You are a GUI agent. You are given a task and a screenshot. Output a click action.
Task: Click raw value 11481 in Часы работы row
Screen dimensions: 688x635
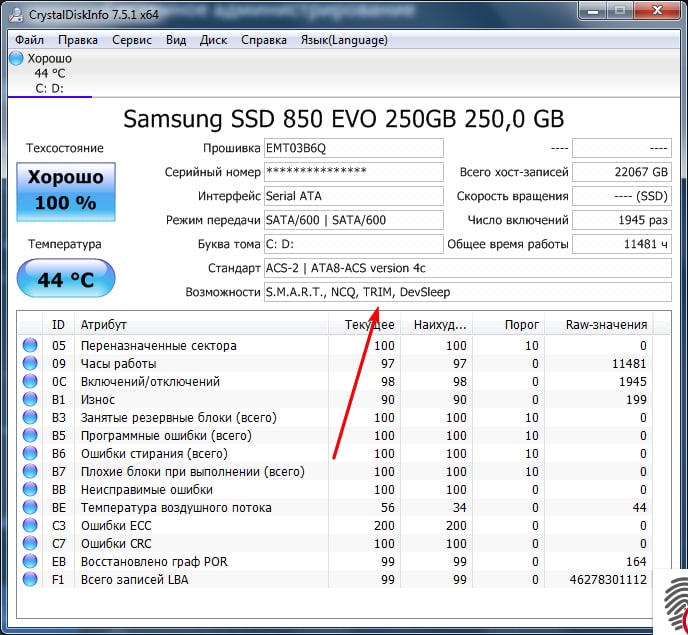coord(629,364)
